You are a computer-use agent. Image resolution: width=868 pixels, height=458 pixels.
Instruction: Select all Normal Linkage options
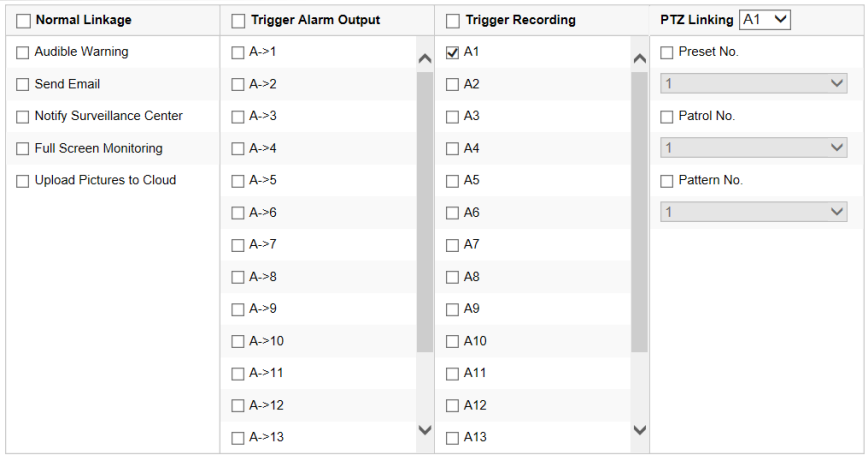coord(23,20)
